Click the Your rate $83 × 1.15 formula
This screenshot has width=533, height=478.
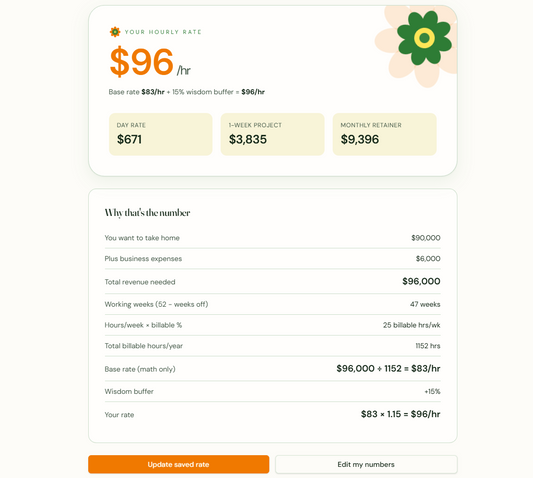click(x=400, y=414)
